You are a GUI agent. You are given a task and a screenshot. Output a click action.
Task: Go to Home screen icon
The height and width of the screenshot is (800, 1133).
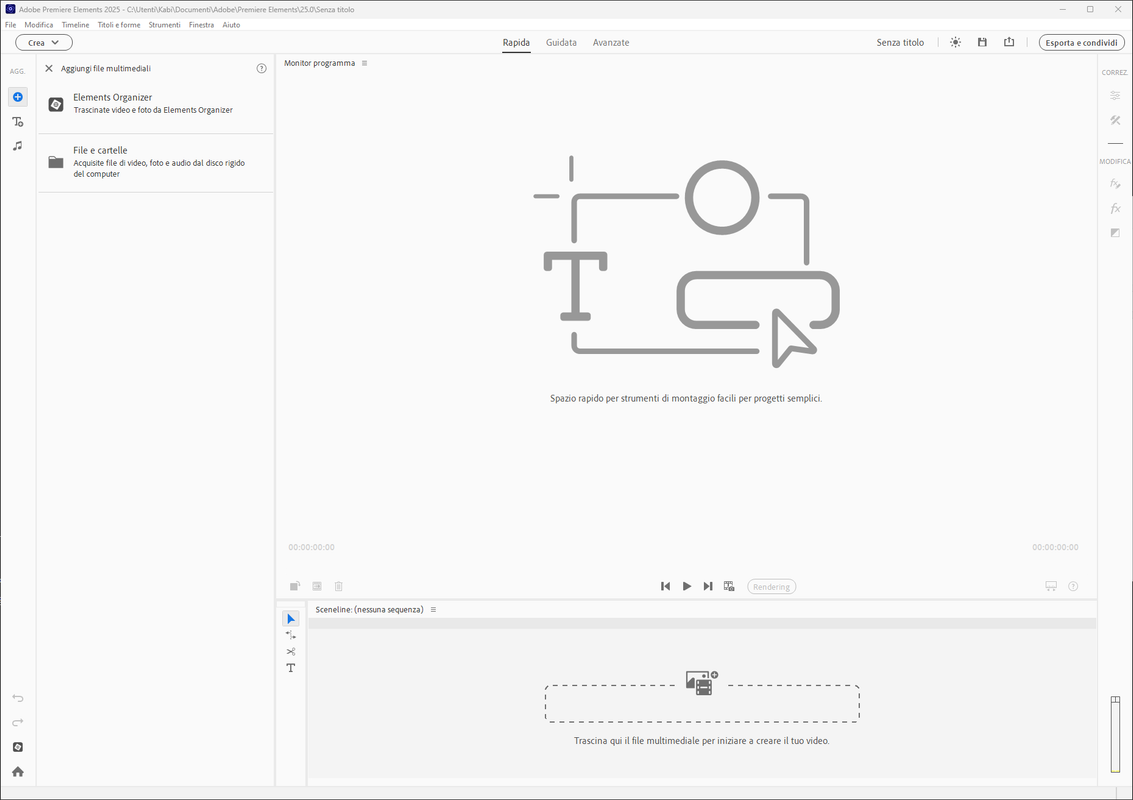(18, 772)
